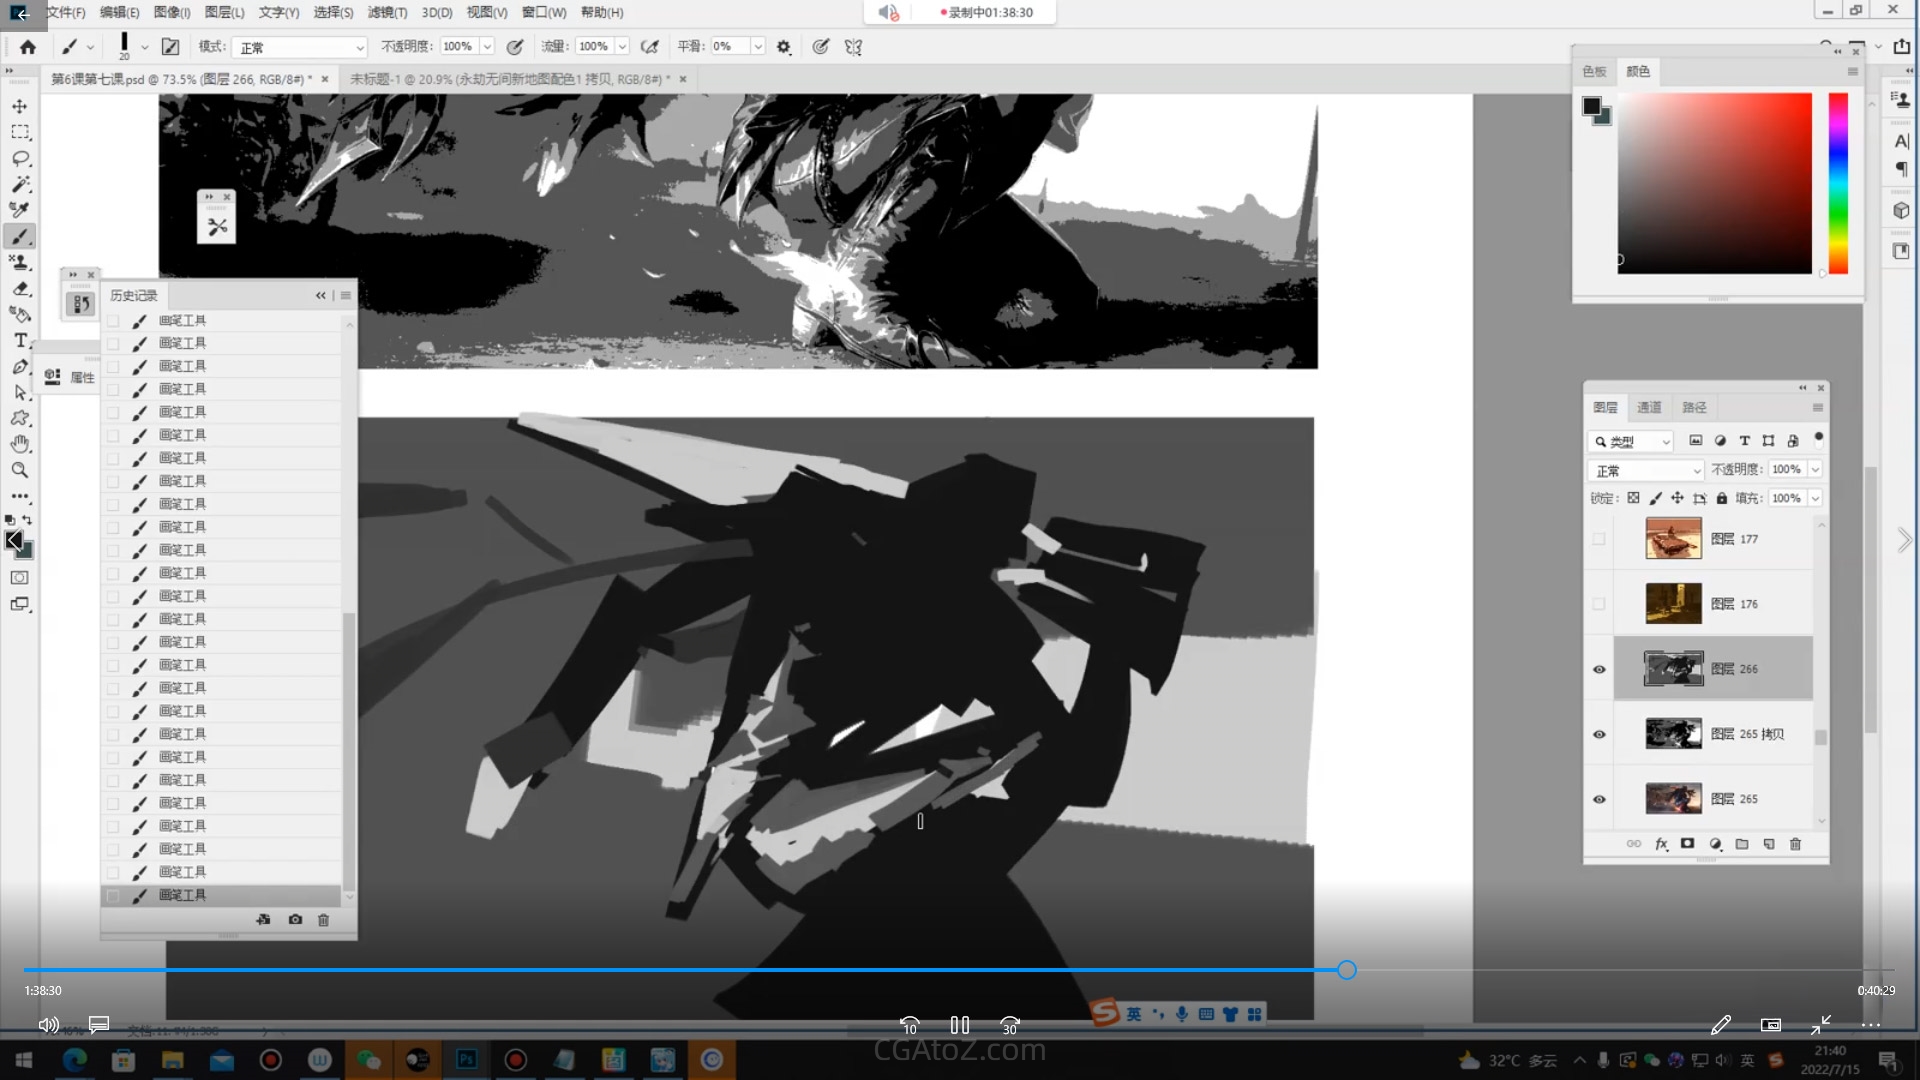Toggle visibility of layer 265 拷贝
Image resolution: width=1920 pixels, height=1080 pixels.
tap(1599, 734)
